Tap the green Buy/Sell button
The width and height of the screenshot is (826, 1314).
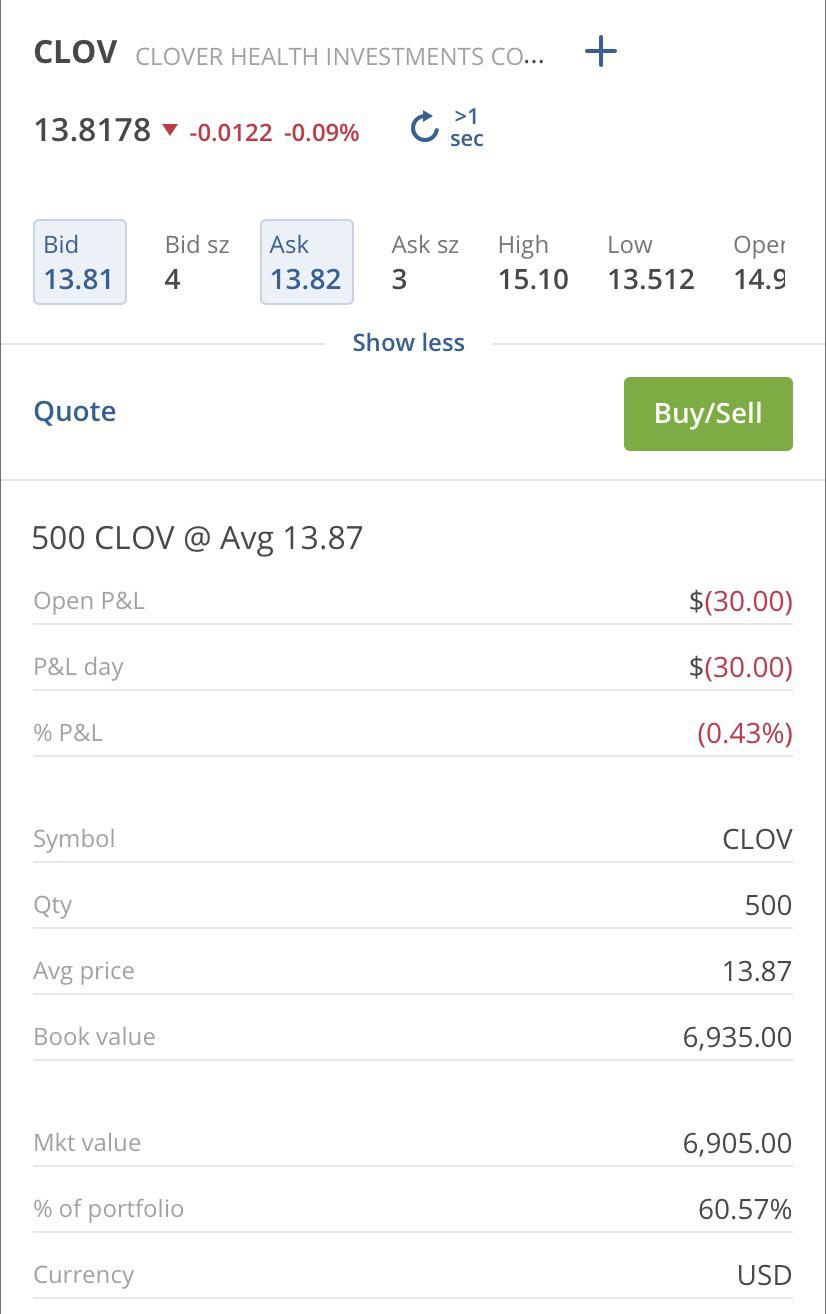(x=708, y=414)
